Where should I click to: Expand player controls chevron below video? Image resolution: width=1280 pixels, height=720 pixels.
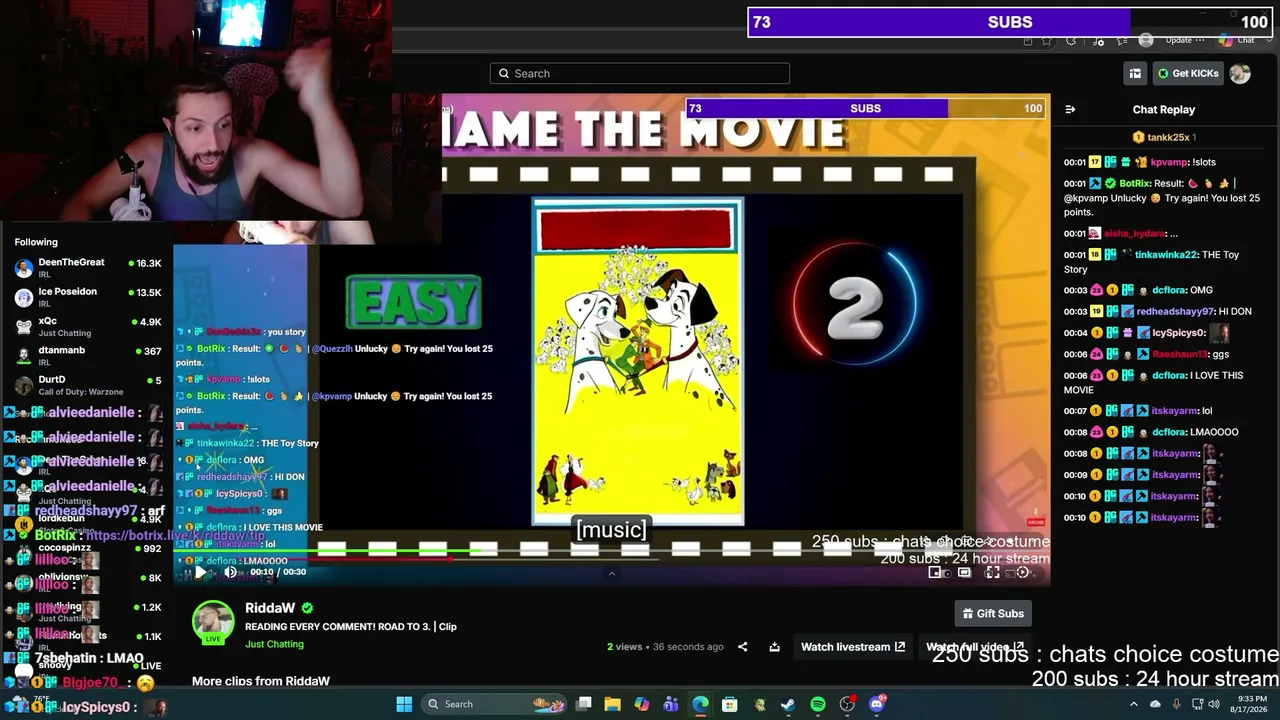coord(611,574)
